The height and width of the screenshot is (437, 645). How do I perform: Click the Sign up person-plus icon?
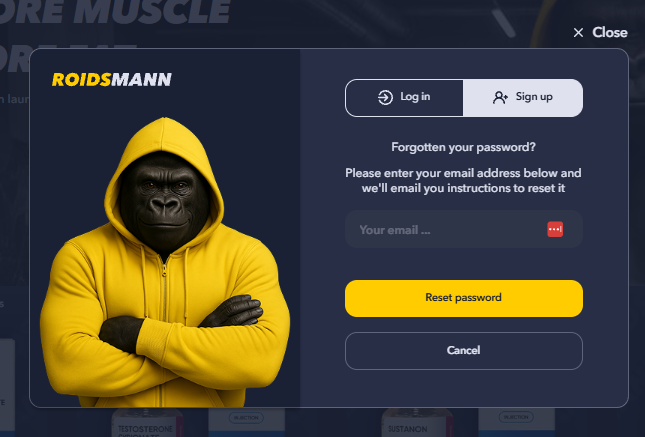(x=500, y=98)
